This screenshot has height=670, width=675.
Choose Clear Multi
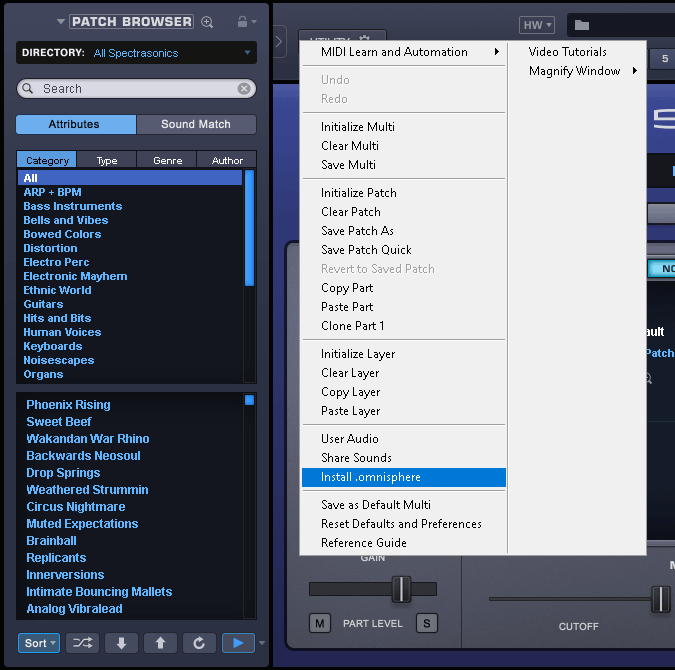click(x=404, y=146)
